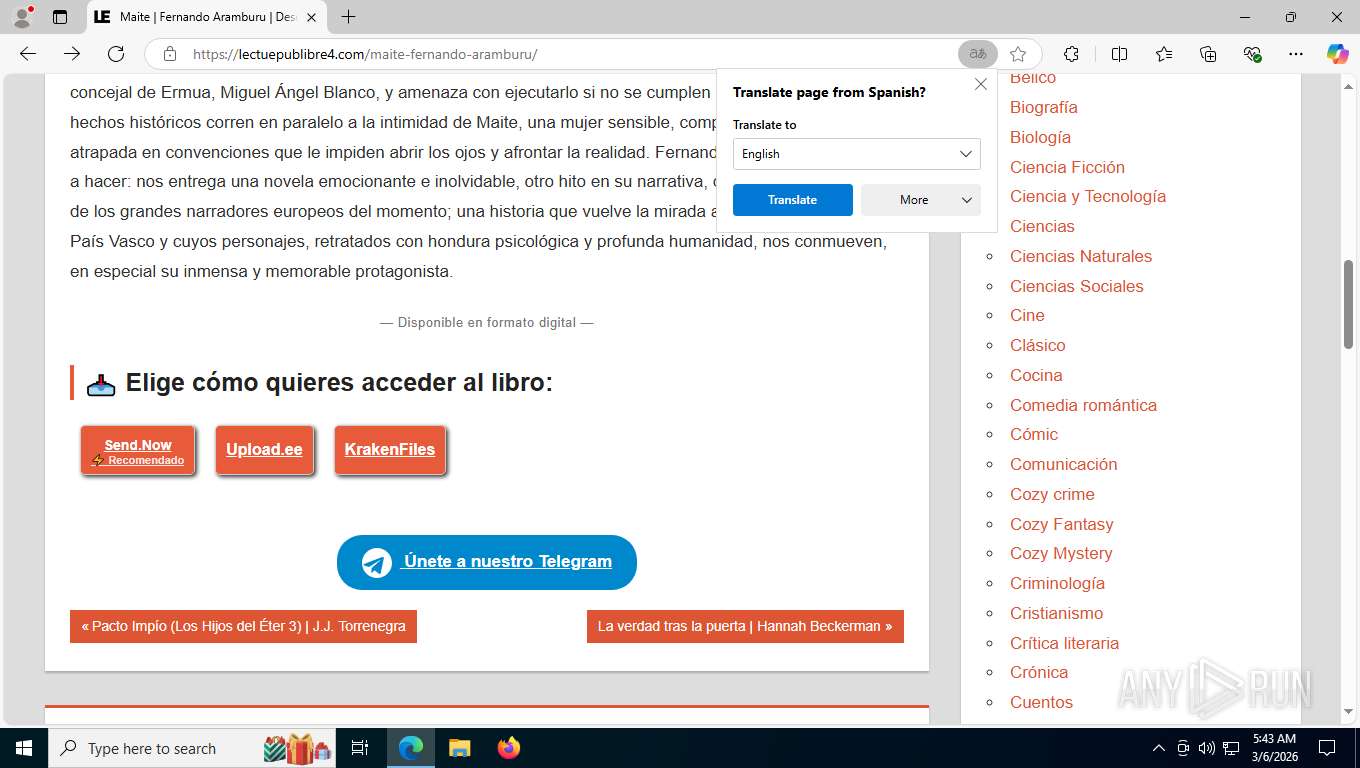Open the Windows Start menu
The image size is (1360, 768).
point(23,748)
